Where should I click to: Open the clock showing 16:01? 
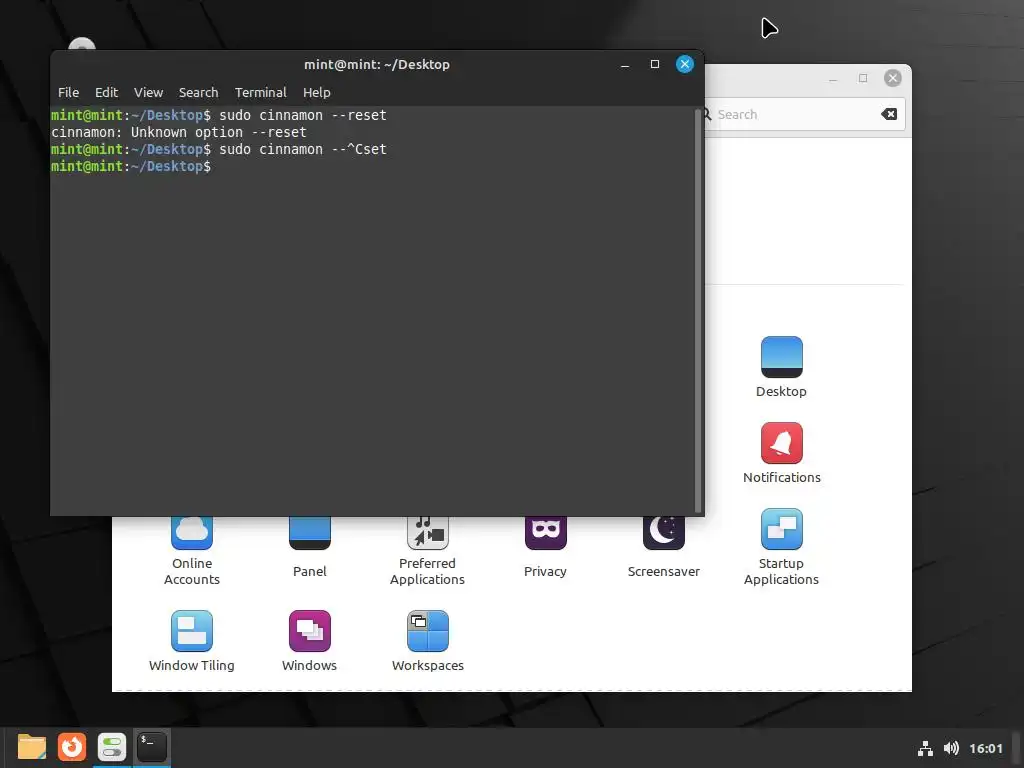[985, 748]
